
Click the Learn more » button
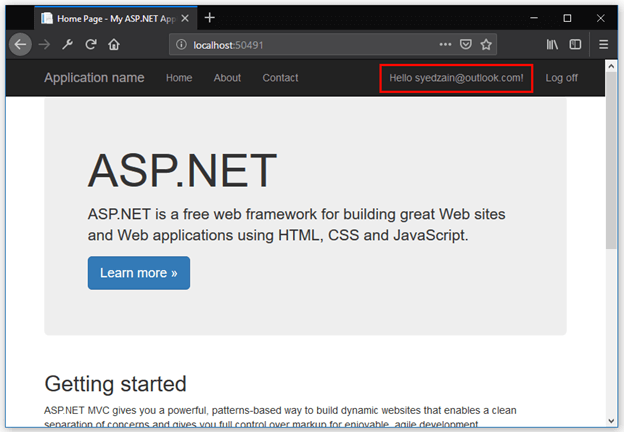[139, 273]
